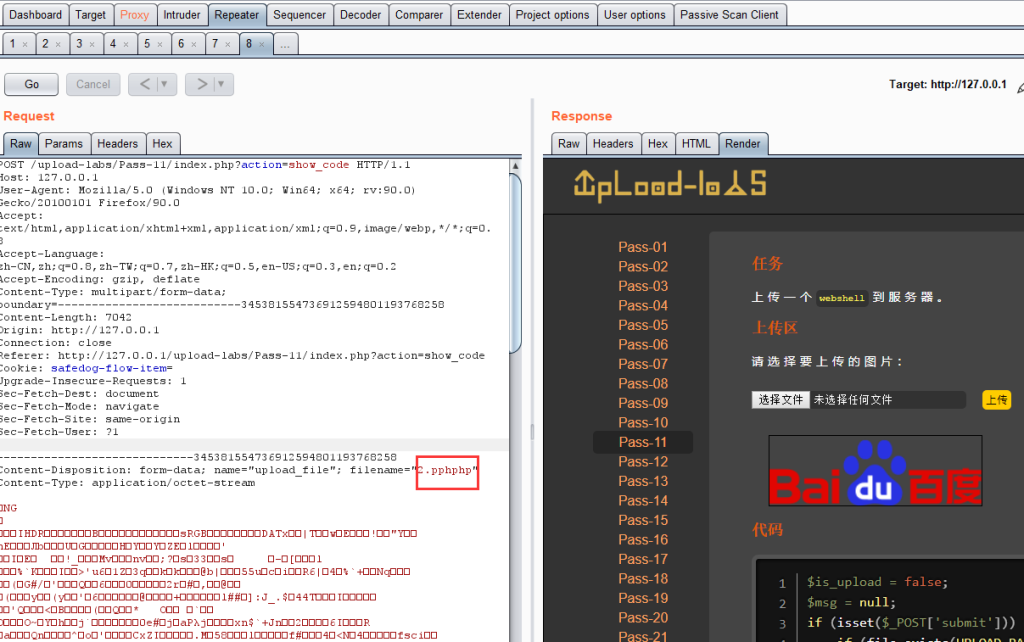Image resolution: width=1024 pixels, height=642 pixels.
Task: Switch to the Proxy tab
Action: [134, 15]
